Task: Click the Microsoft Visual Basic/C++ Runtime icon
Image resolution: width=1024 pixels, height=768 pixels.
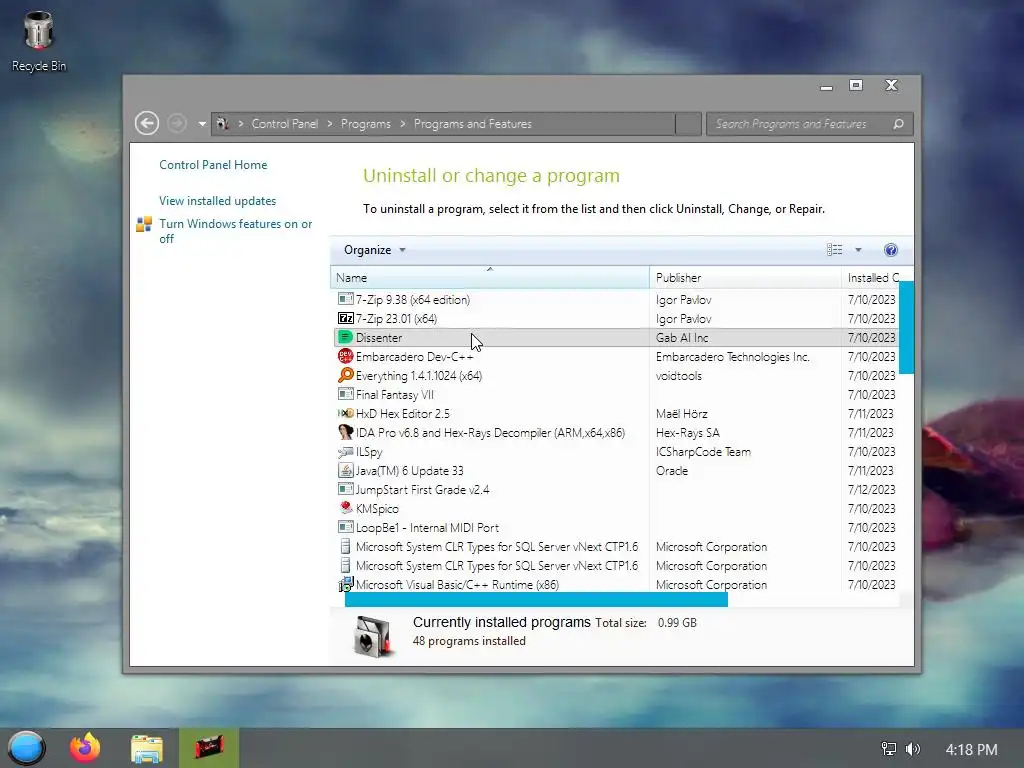Action: pyautogui.click(x=345, y=584)
